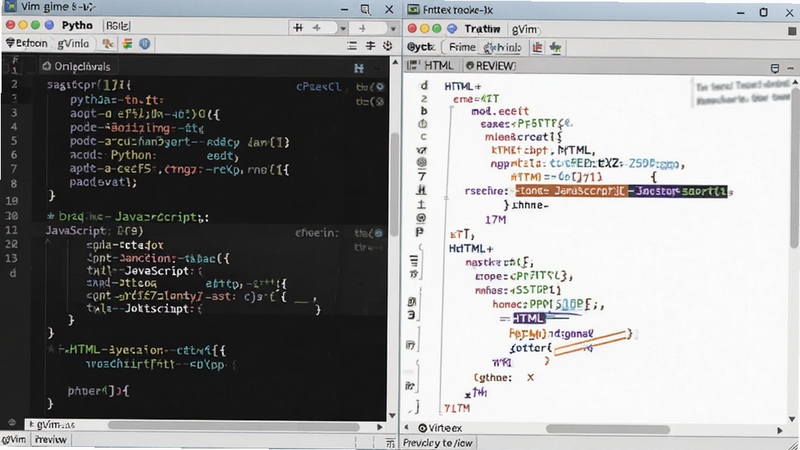Select the Pytho tab in left window
Screen dimensions: 800x450
pos(77,25)
